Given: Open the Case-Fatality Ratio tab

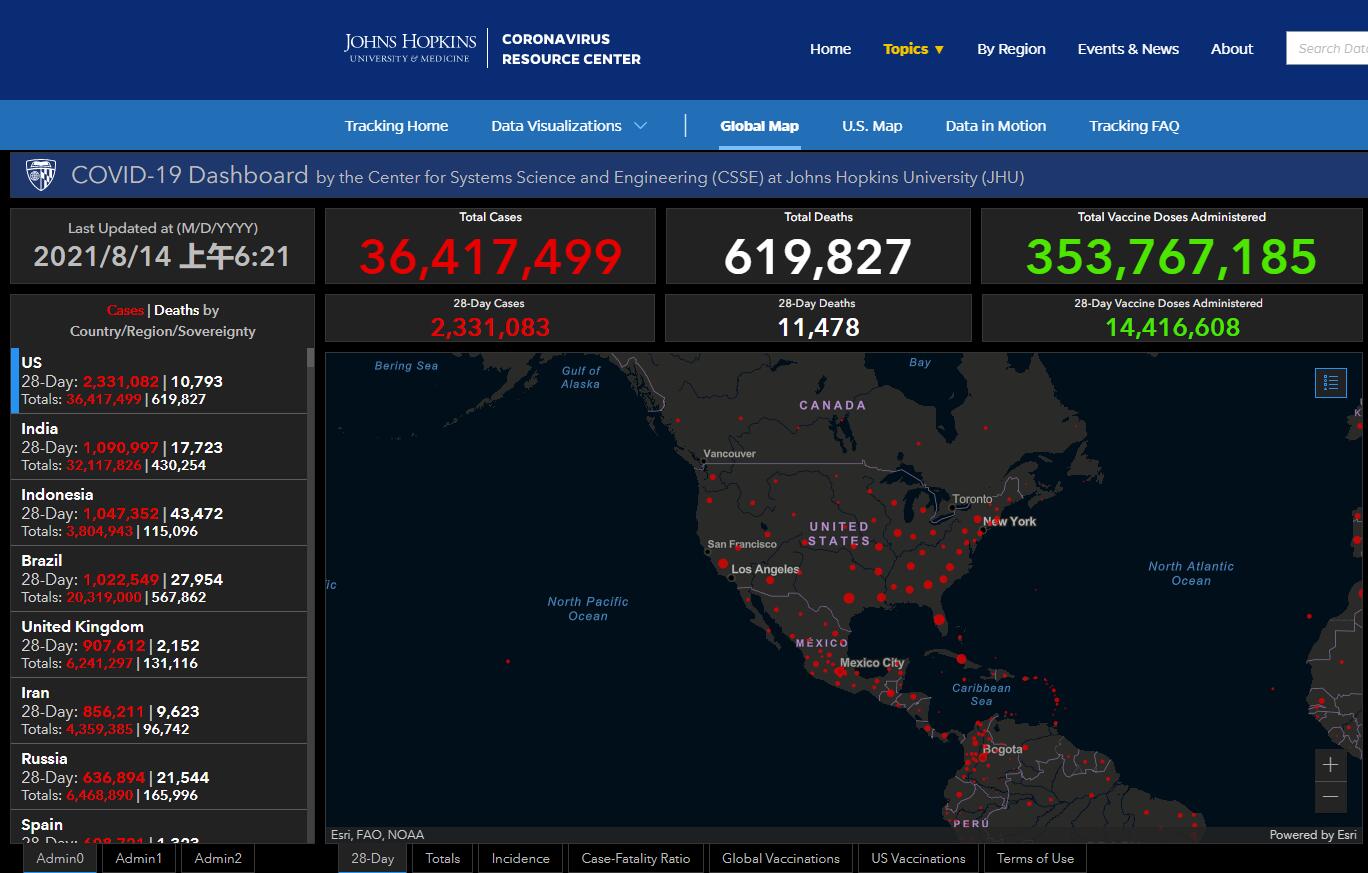Looking at the screenshot, I should 635,858.
